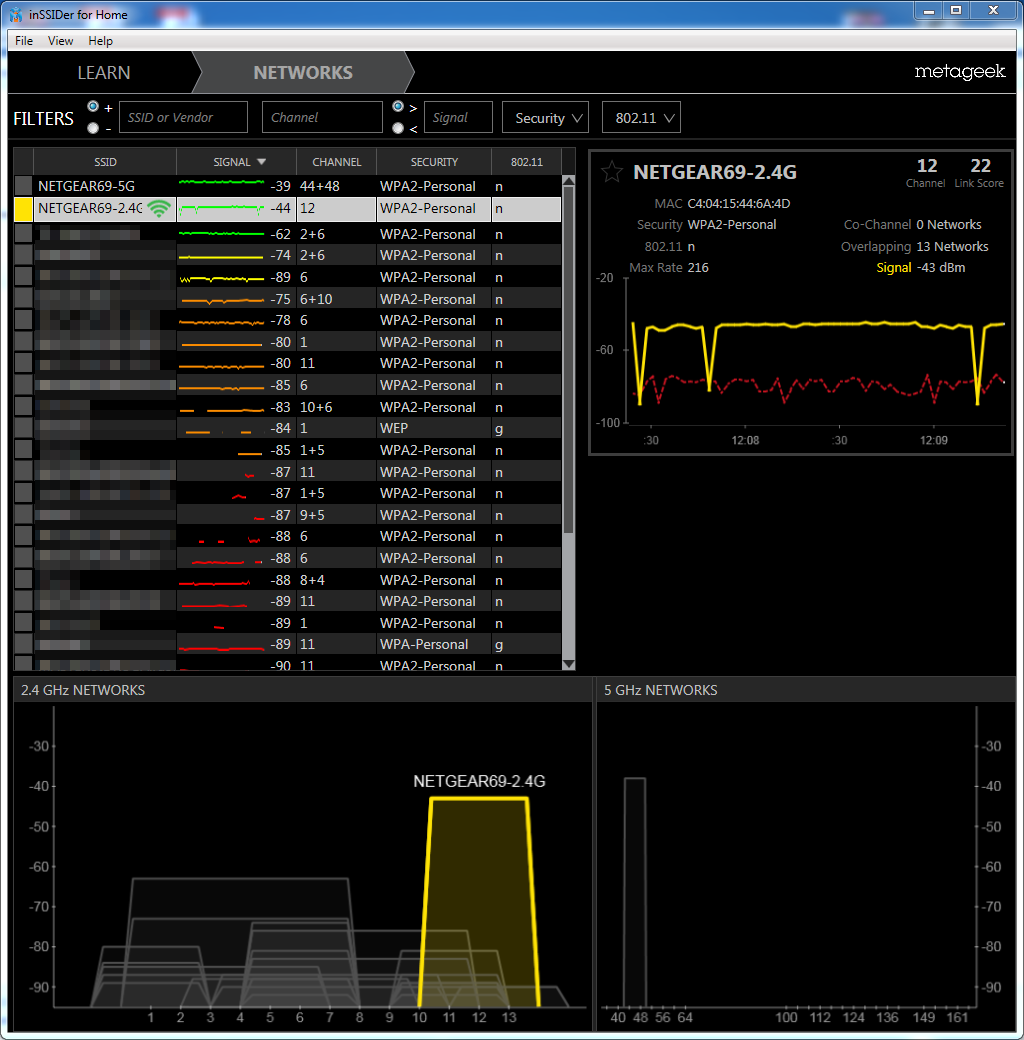Select the NETGEAR69-2.4G row in the list
Image resolution: width=1024 pixels, height=1040 pixels.
[x=288, y=208]
